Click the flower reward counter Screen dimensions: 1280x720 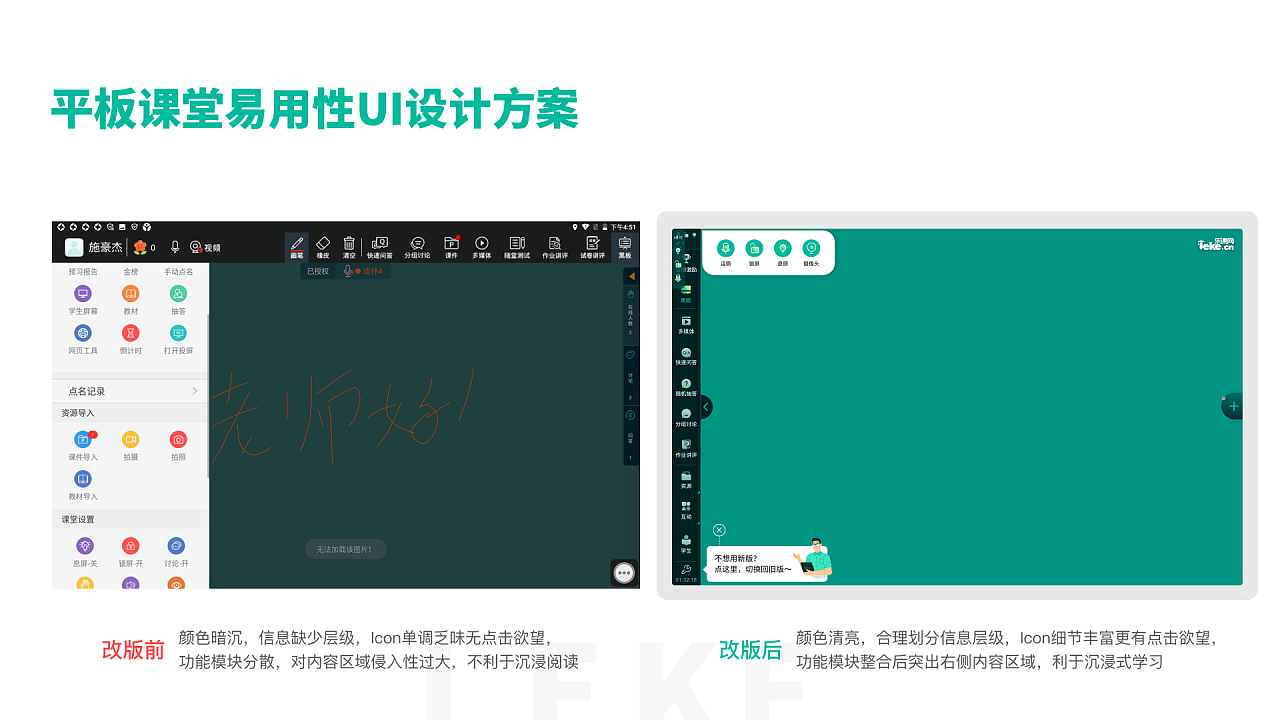(x=144, y=247)
